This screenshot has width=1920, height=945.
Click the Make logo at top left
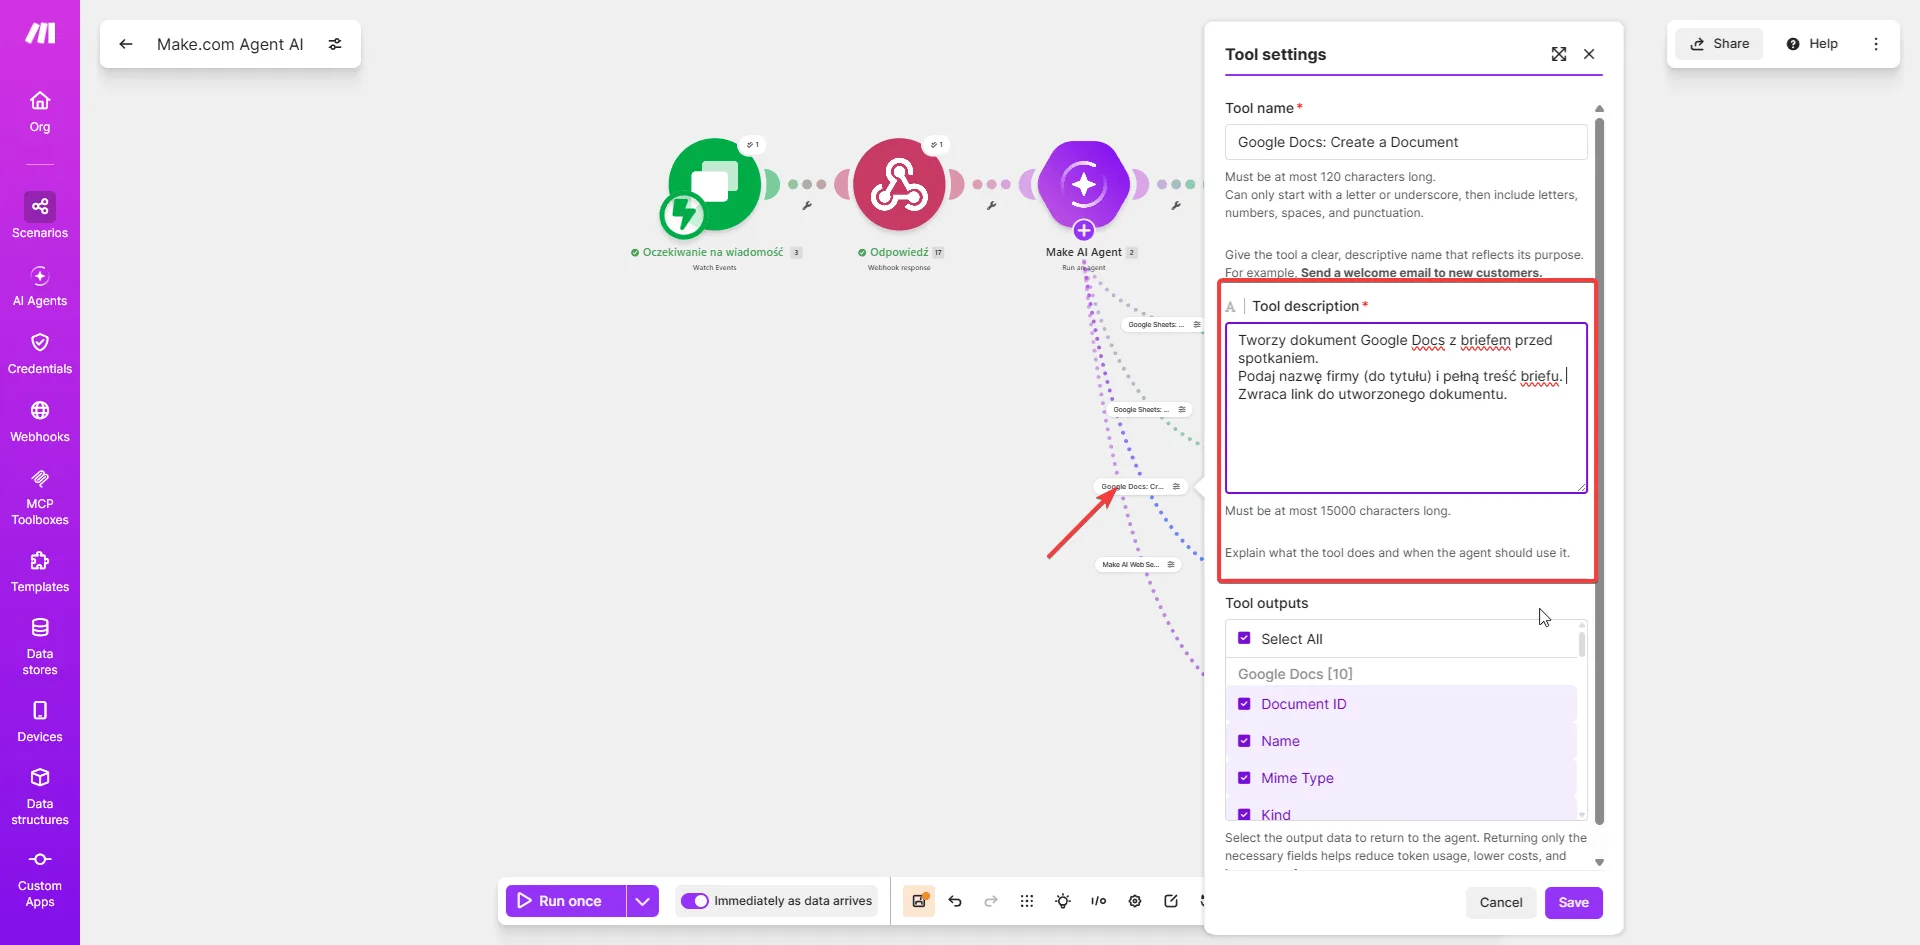[x=40, y=34]
